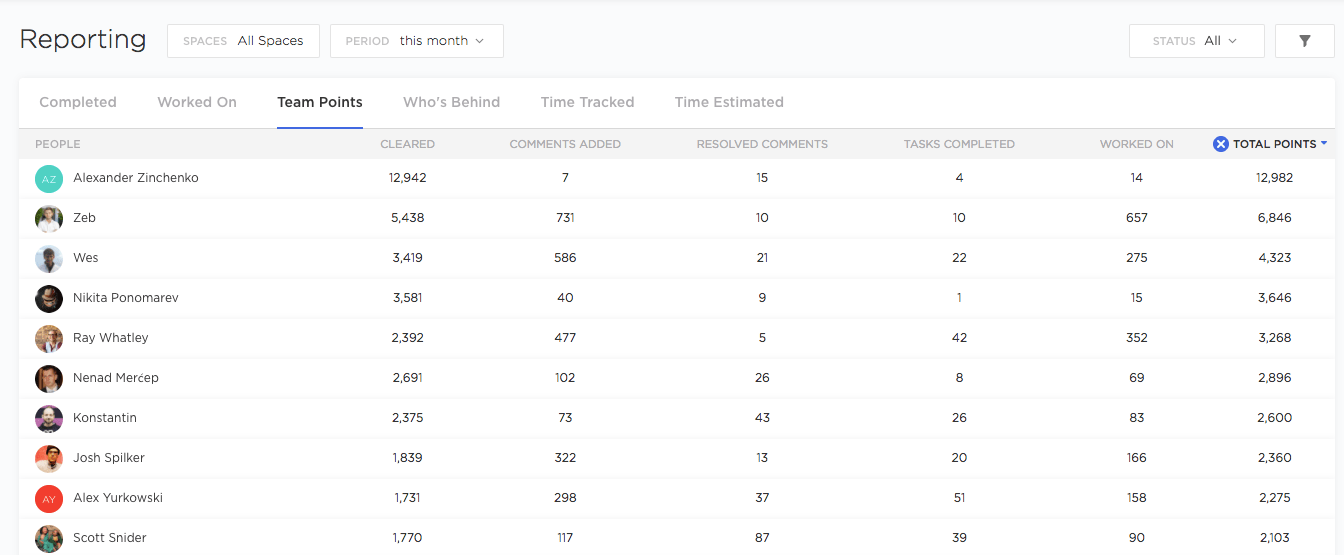Open the Status All dropdown

[x=1196, y=41]
